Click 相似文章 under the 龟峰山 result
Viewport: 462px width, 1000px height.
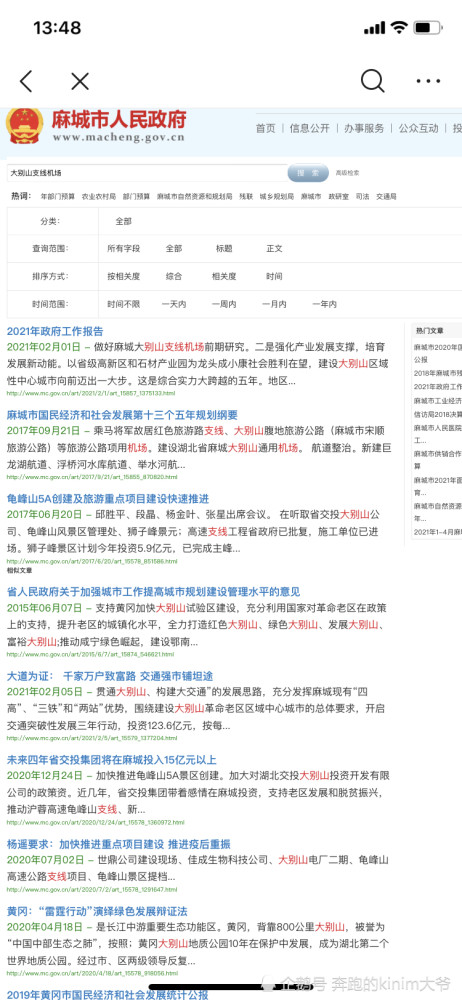[20, 570]
